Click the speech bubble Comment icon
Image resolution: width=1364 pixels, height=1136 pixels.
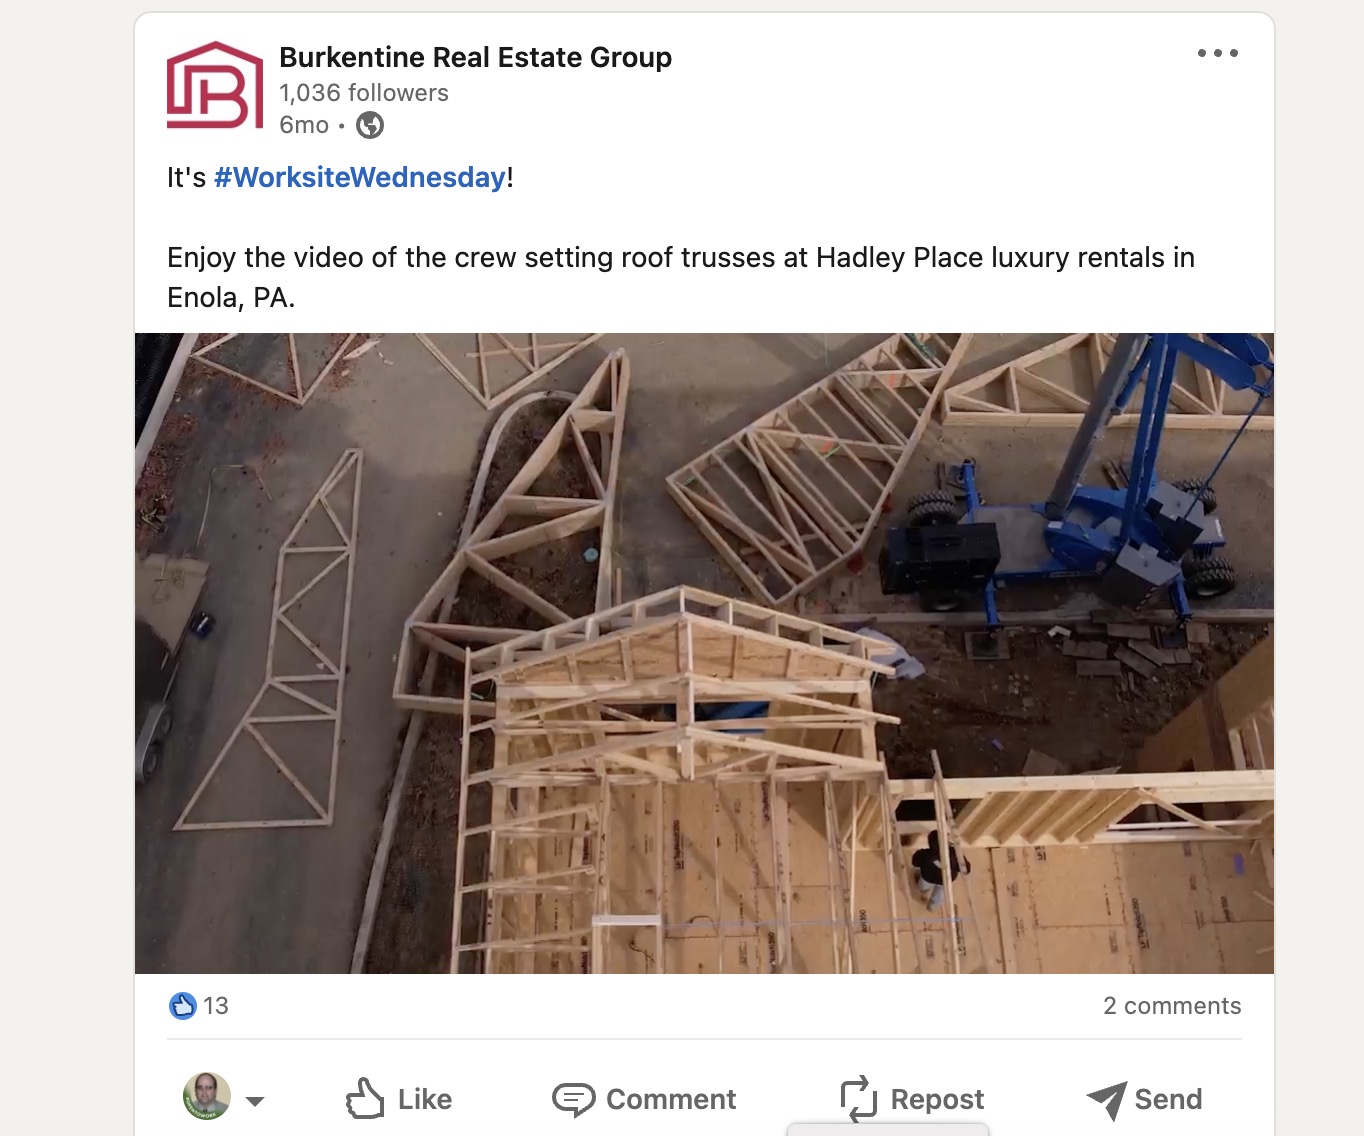[574, 1099]
